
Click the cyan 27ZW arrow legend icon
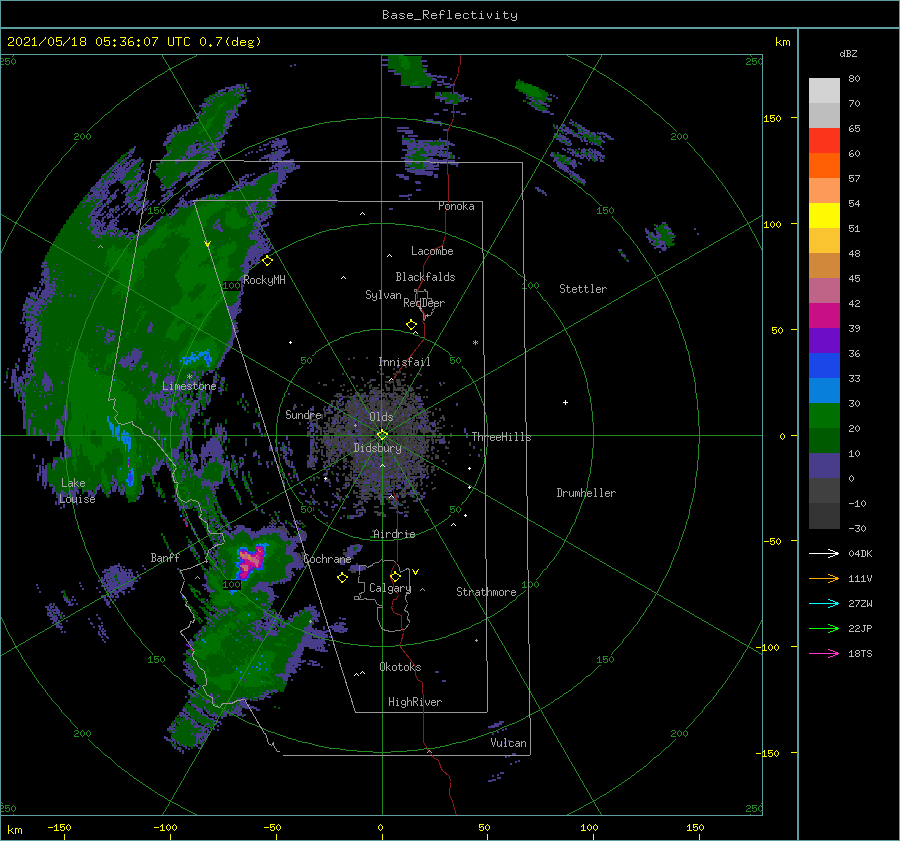pyautogui.click(x=824, y=603)
